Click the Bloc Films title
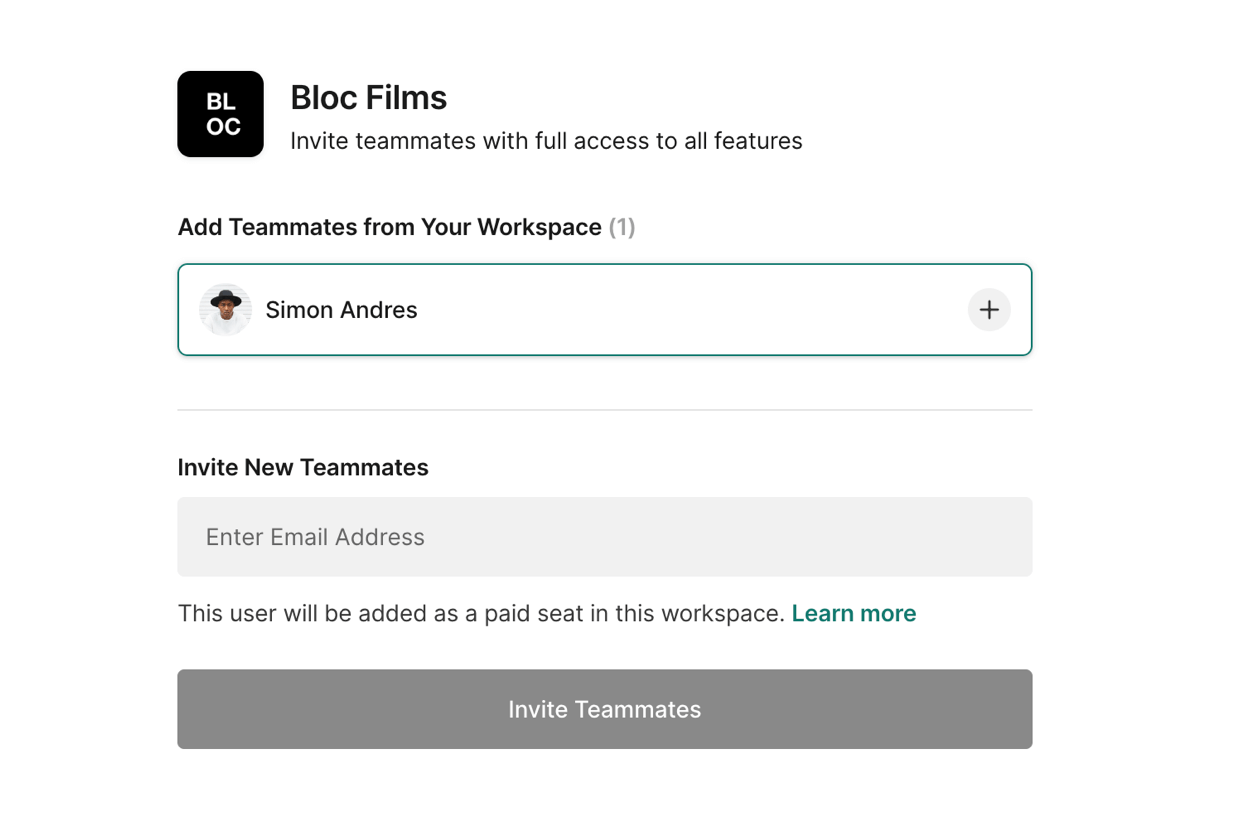 click(x=368, y=98)
